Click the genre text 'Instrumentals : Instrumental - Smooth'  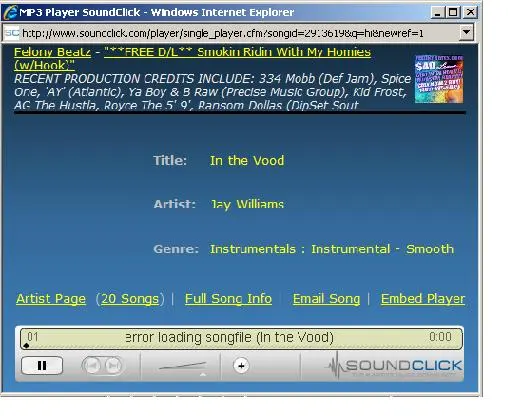tap(332, 249)
